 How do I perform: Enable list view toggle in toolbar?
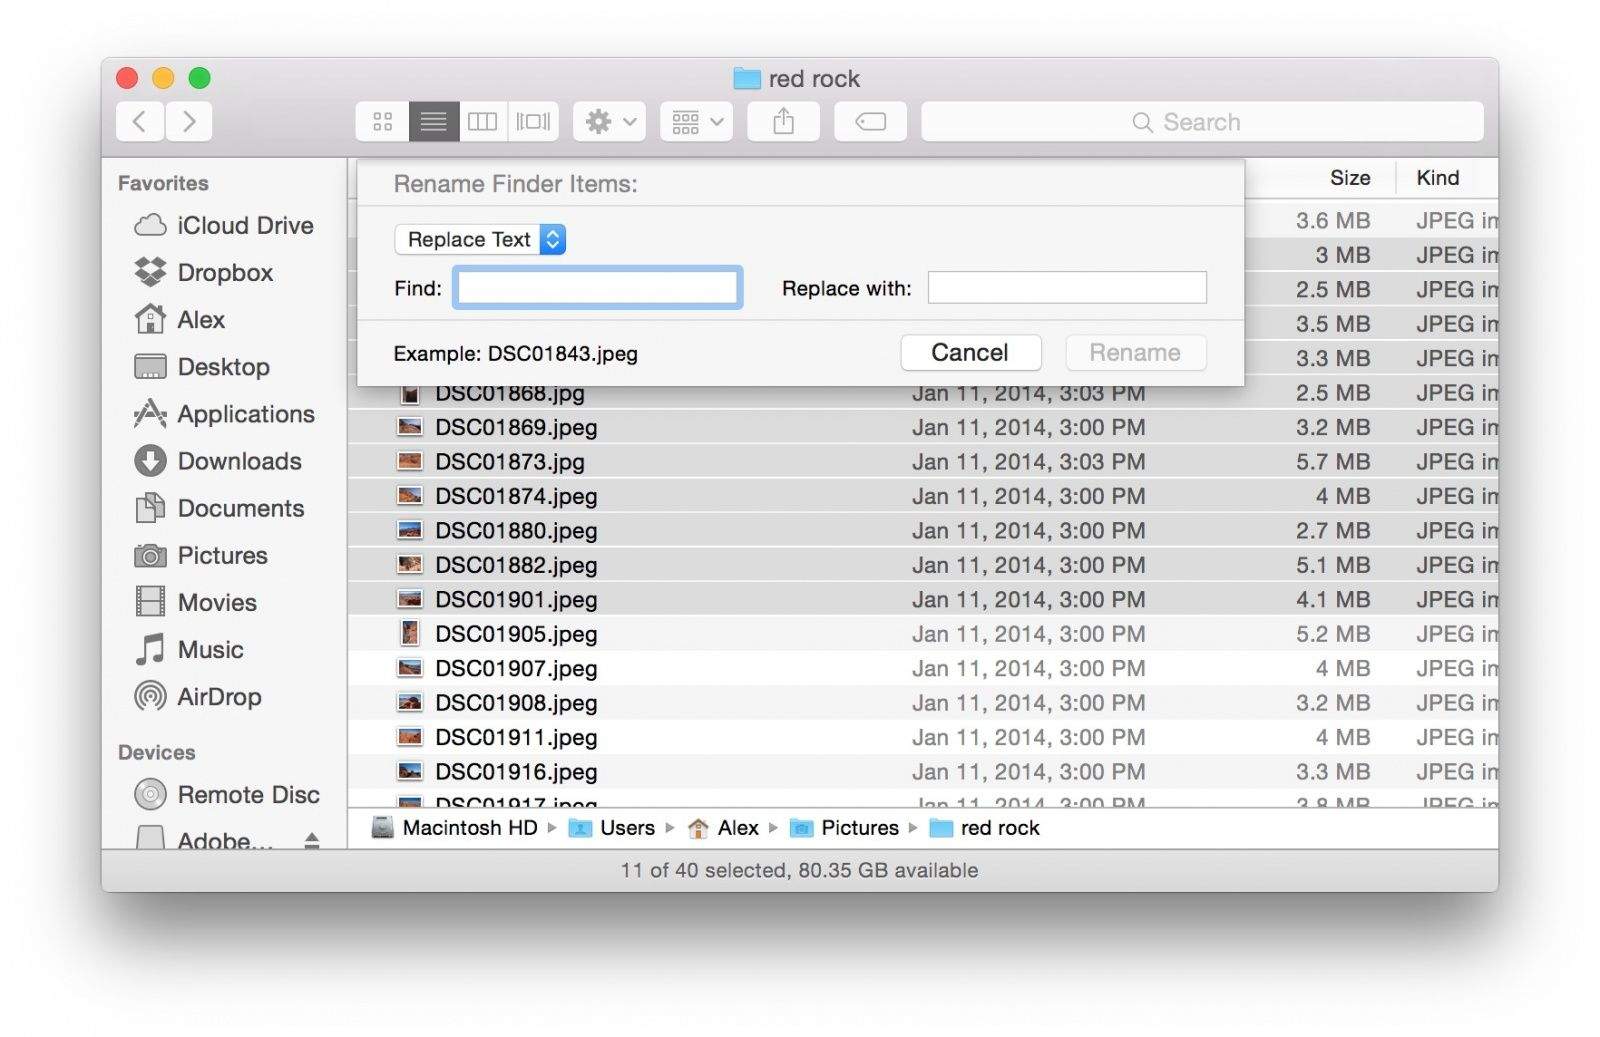coord(433,122)
